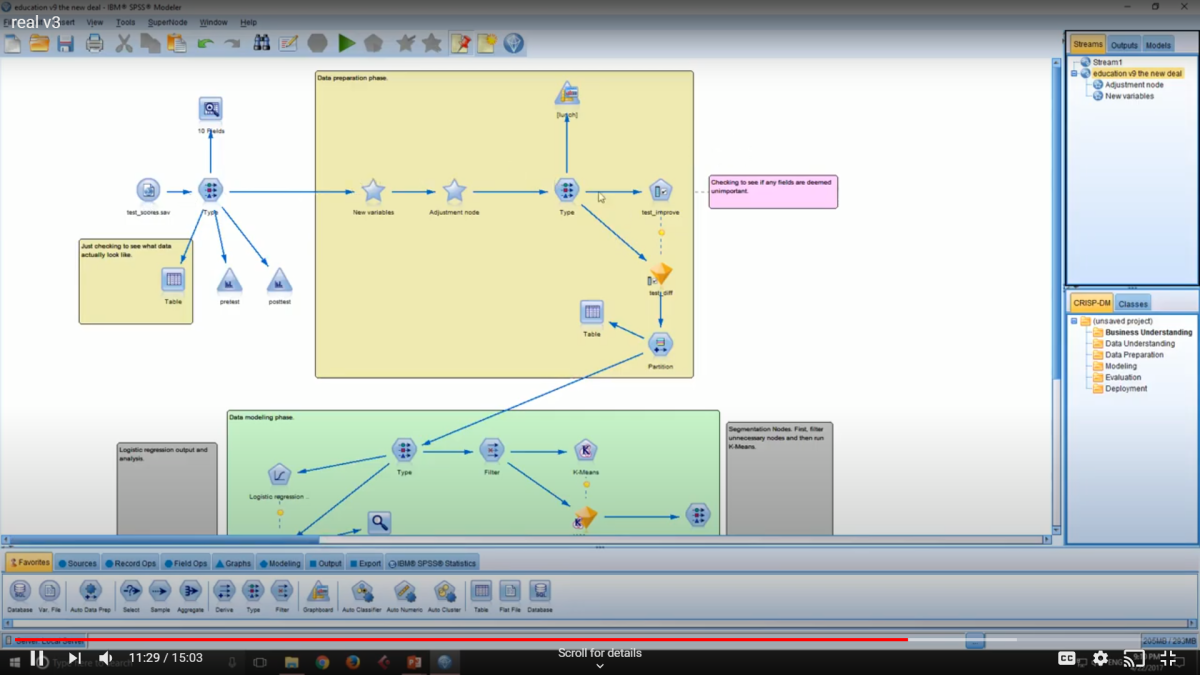Open the Help menu

(249, 22)
